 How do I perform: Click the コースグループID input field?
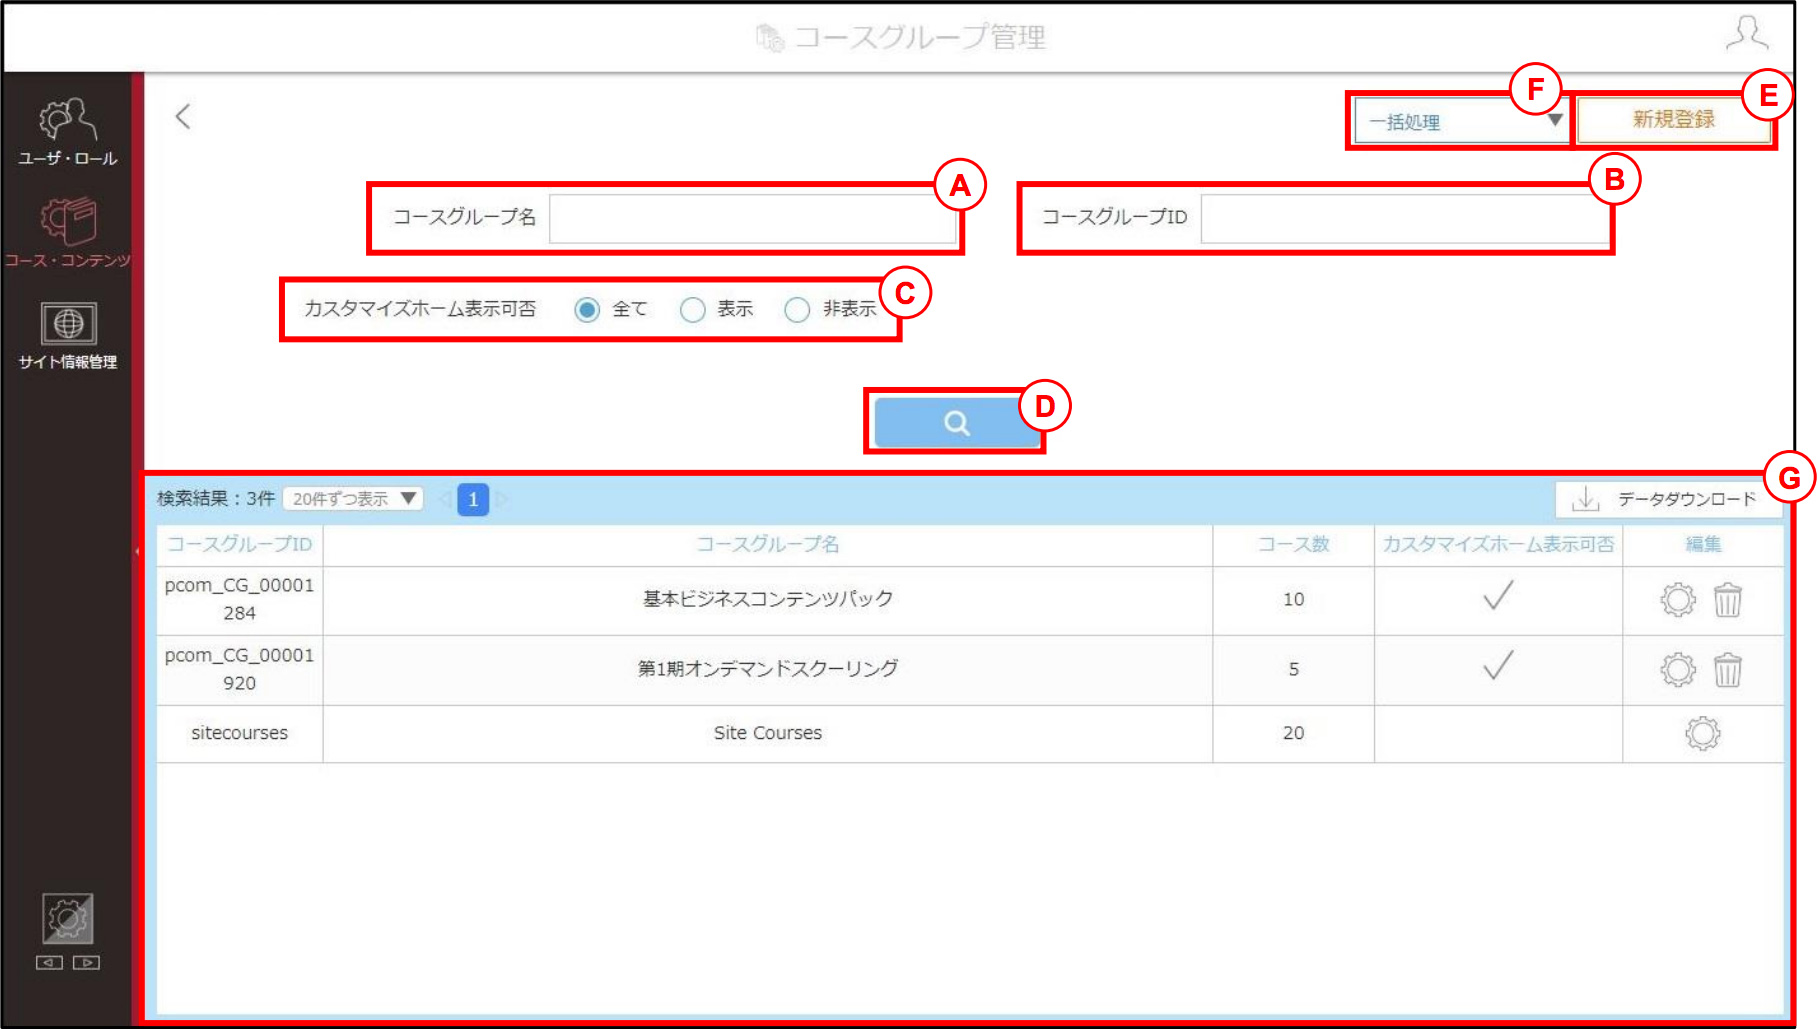coord(1404,218)
